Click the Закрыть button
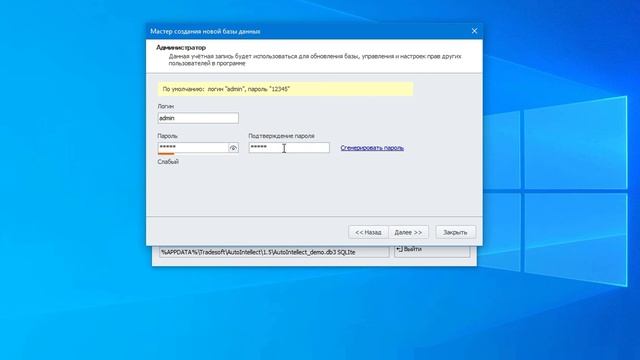The image size is (640, 360). [x=455, y=232]
